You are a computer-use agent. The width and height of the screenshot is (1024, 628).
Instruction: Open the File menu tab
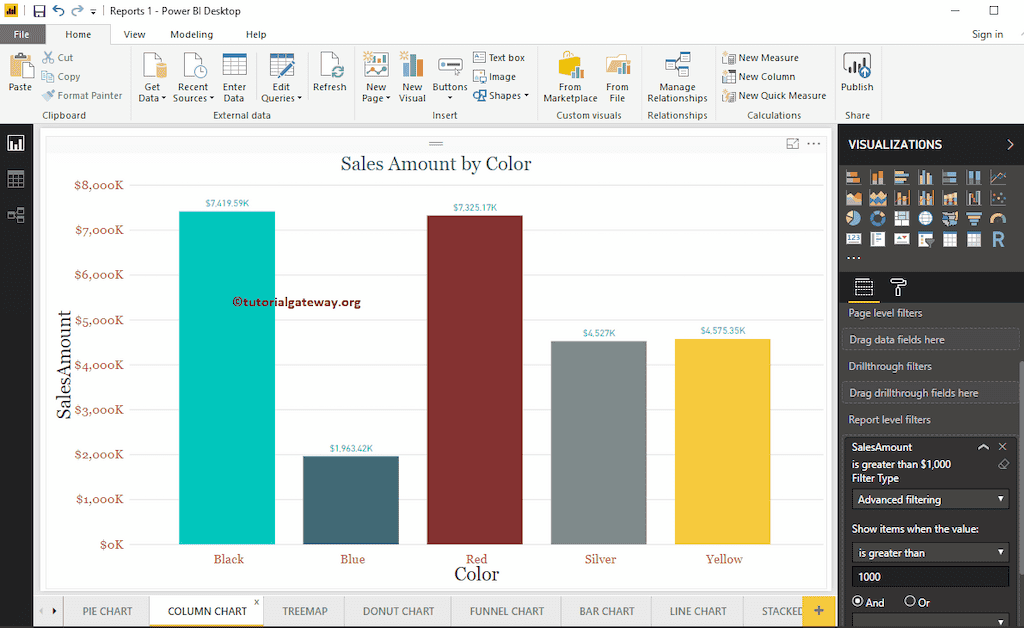22,35
